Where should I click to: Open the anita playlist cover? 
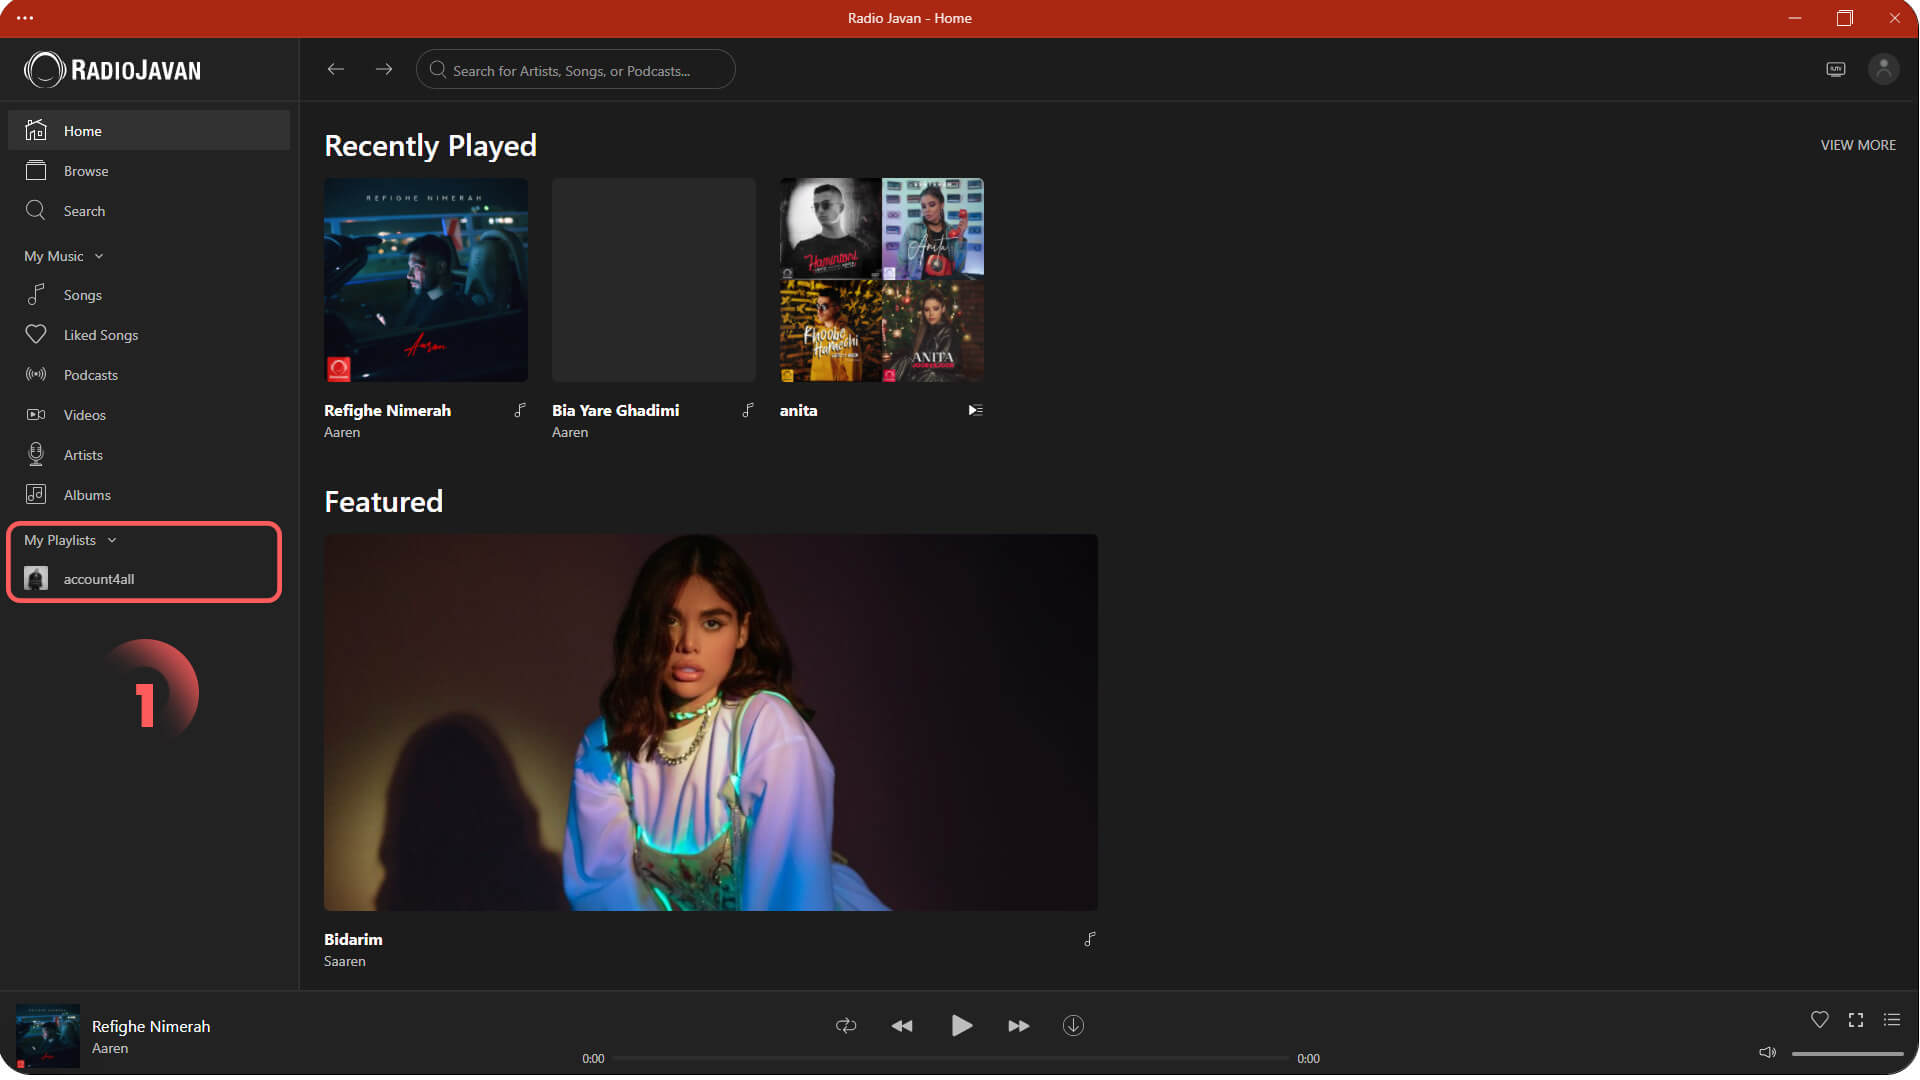[882, 280]
